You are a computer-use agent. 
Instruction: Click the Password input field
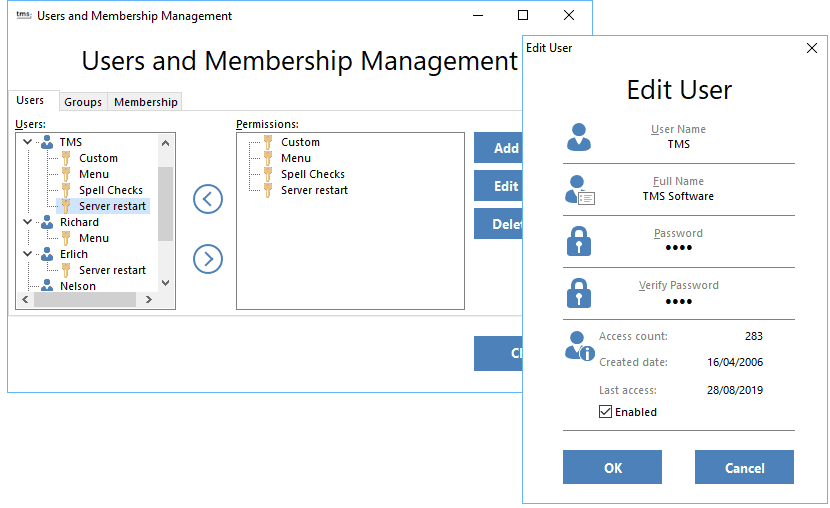(x=679, y=248)
